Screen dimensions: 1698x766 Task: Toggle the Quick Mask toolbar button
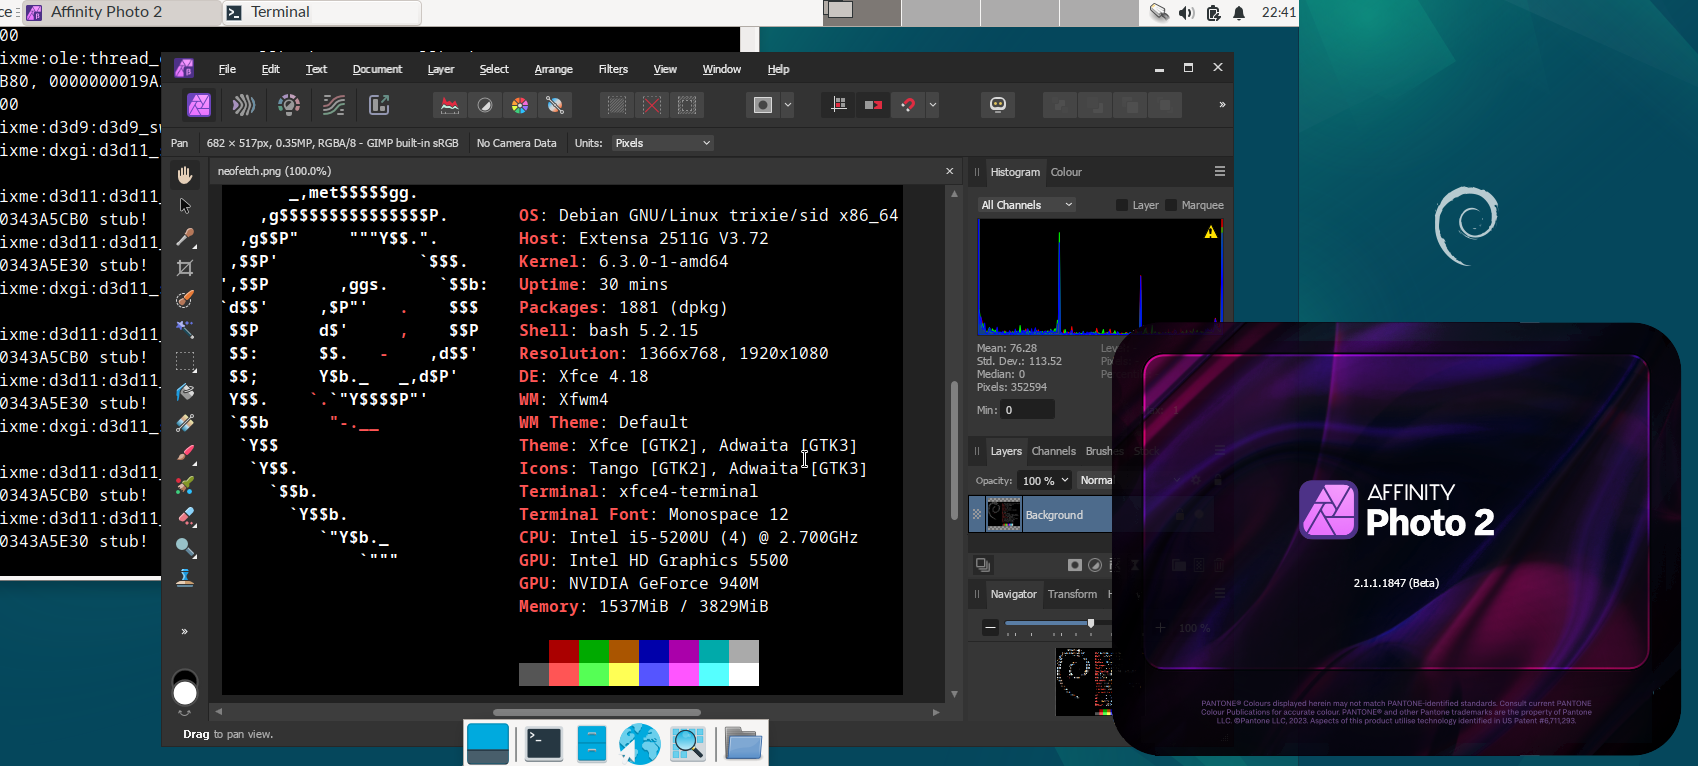(x=763, y=105)
